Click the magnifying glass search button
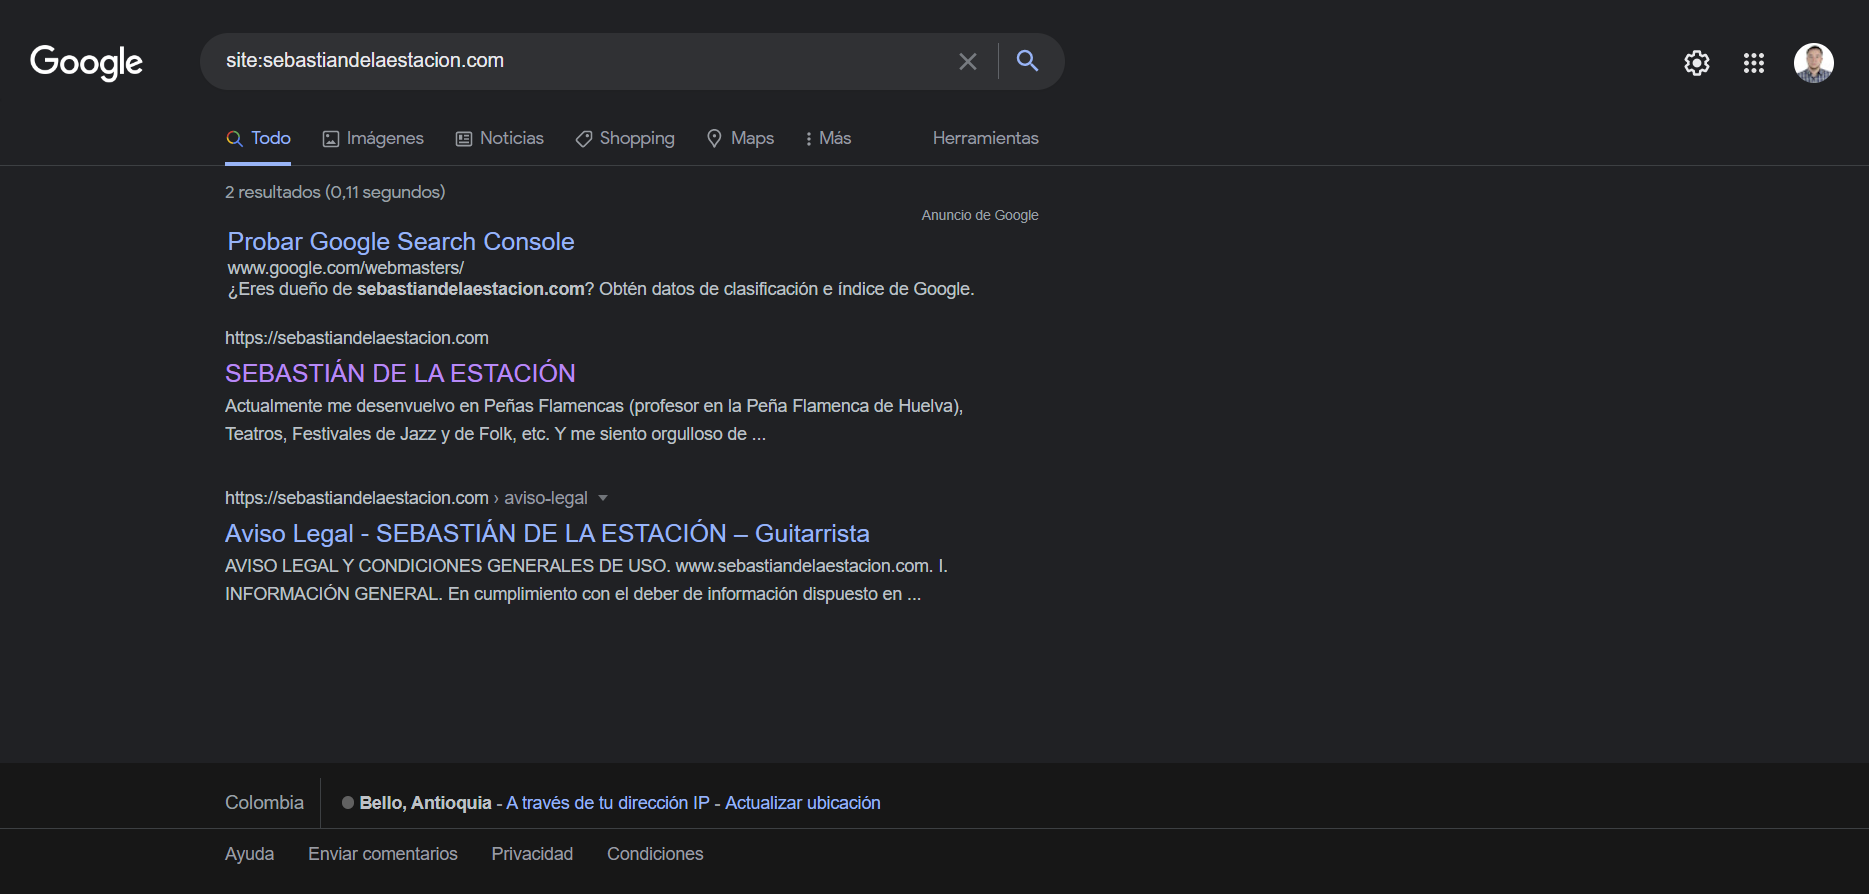Viewport: 1869px width, 894px height. [1027, 61]
